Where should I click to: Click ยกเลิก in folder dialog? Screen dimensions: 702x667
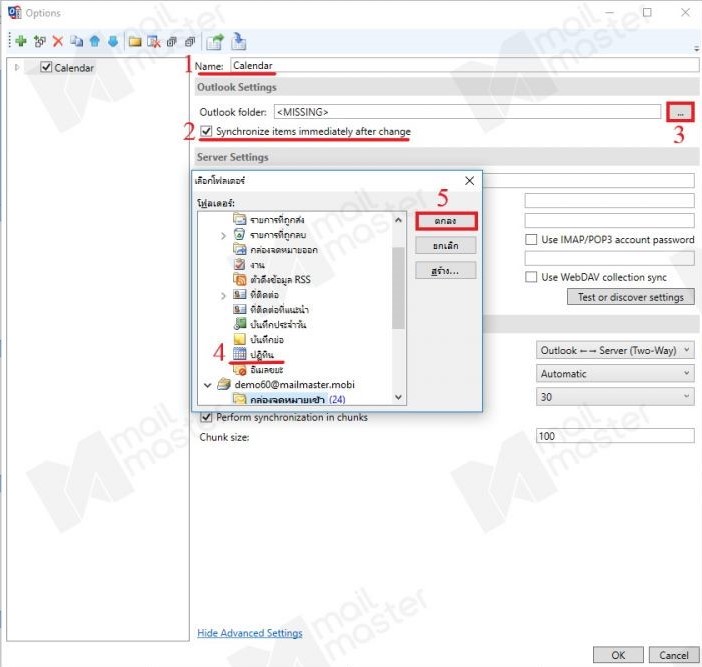point(446,246)
